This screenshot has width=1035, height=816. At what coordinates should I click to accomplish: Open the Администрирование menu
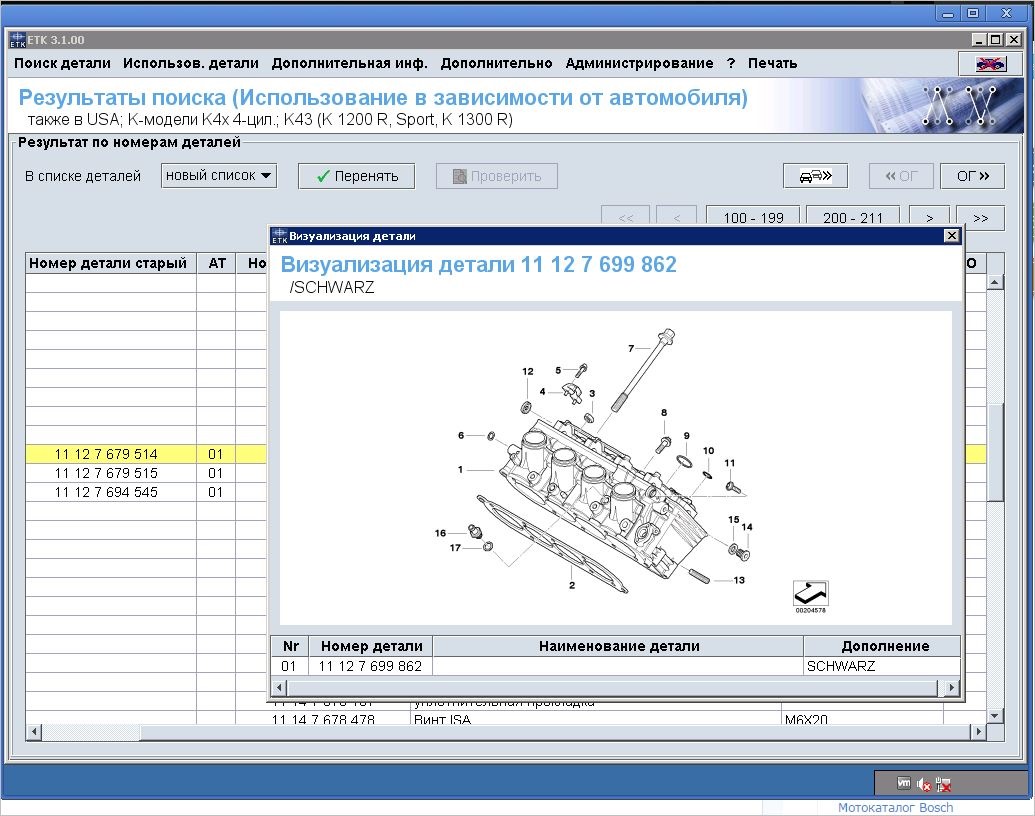pyautogui.click(x=639, y=63)
